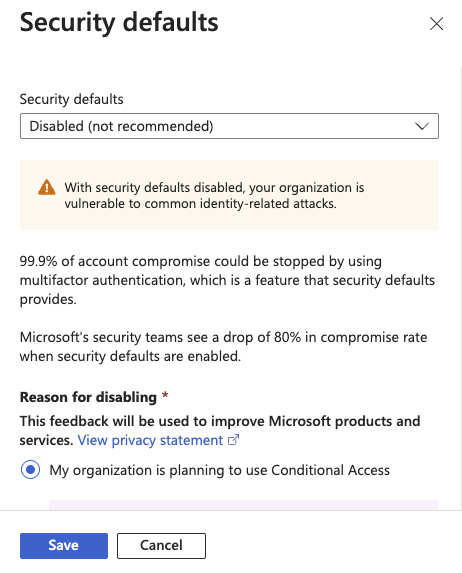Click the 99.9% account compromise paragraph
462x573 pixels.
coord(227,280)
